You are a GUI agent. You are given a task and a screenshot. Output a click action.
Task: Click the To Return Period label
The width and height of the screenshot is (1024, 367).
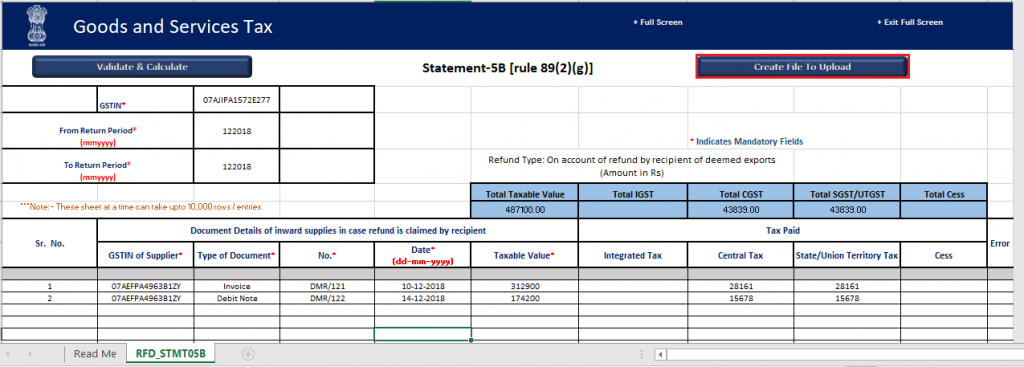[98, 166]
